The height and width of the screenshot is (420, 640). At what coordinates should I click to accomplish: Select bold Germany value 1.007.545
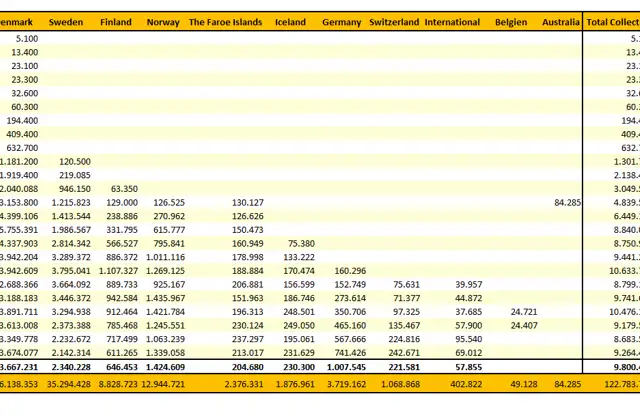[346, 367]
